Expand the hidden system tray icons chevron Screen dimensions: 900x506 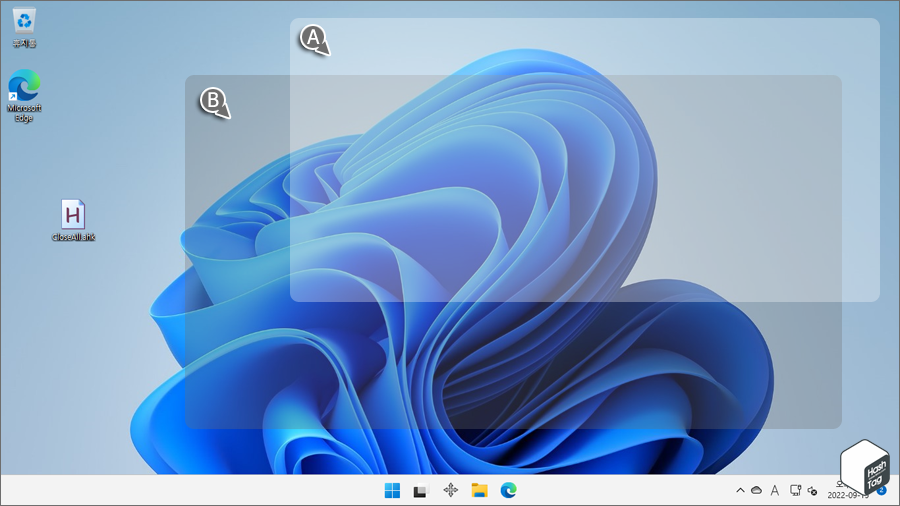[740, 491]
